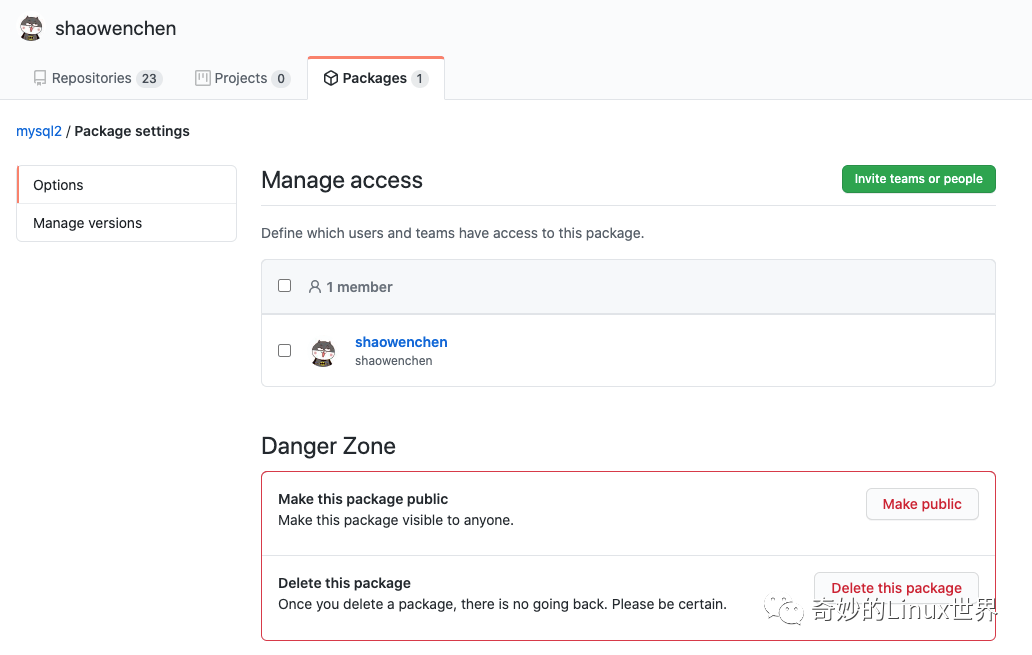Click shaowenchen's avatar in the member list
Image resolution: width=1032 pixels, height=655 pixels.
tap(323, 350)
